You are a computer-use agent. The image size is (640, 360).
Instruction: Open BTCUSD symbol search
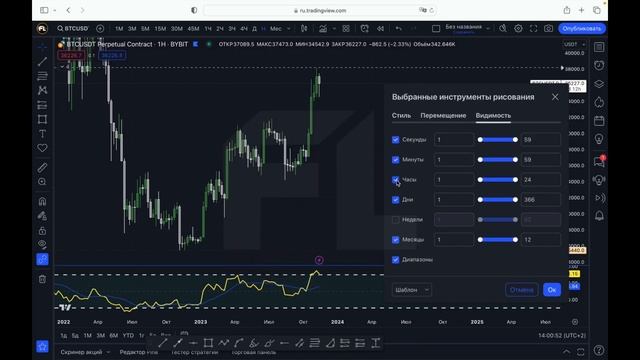coord(73,29)
